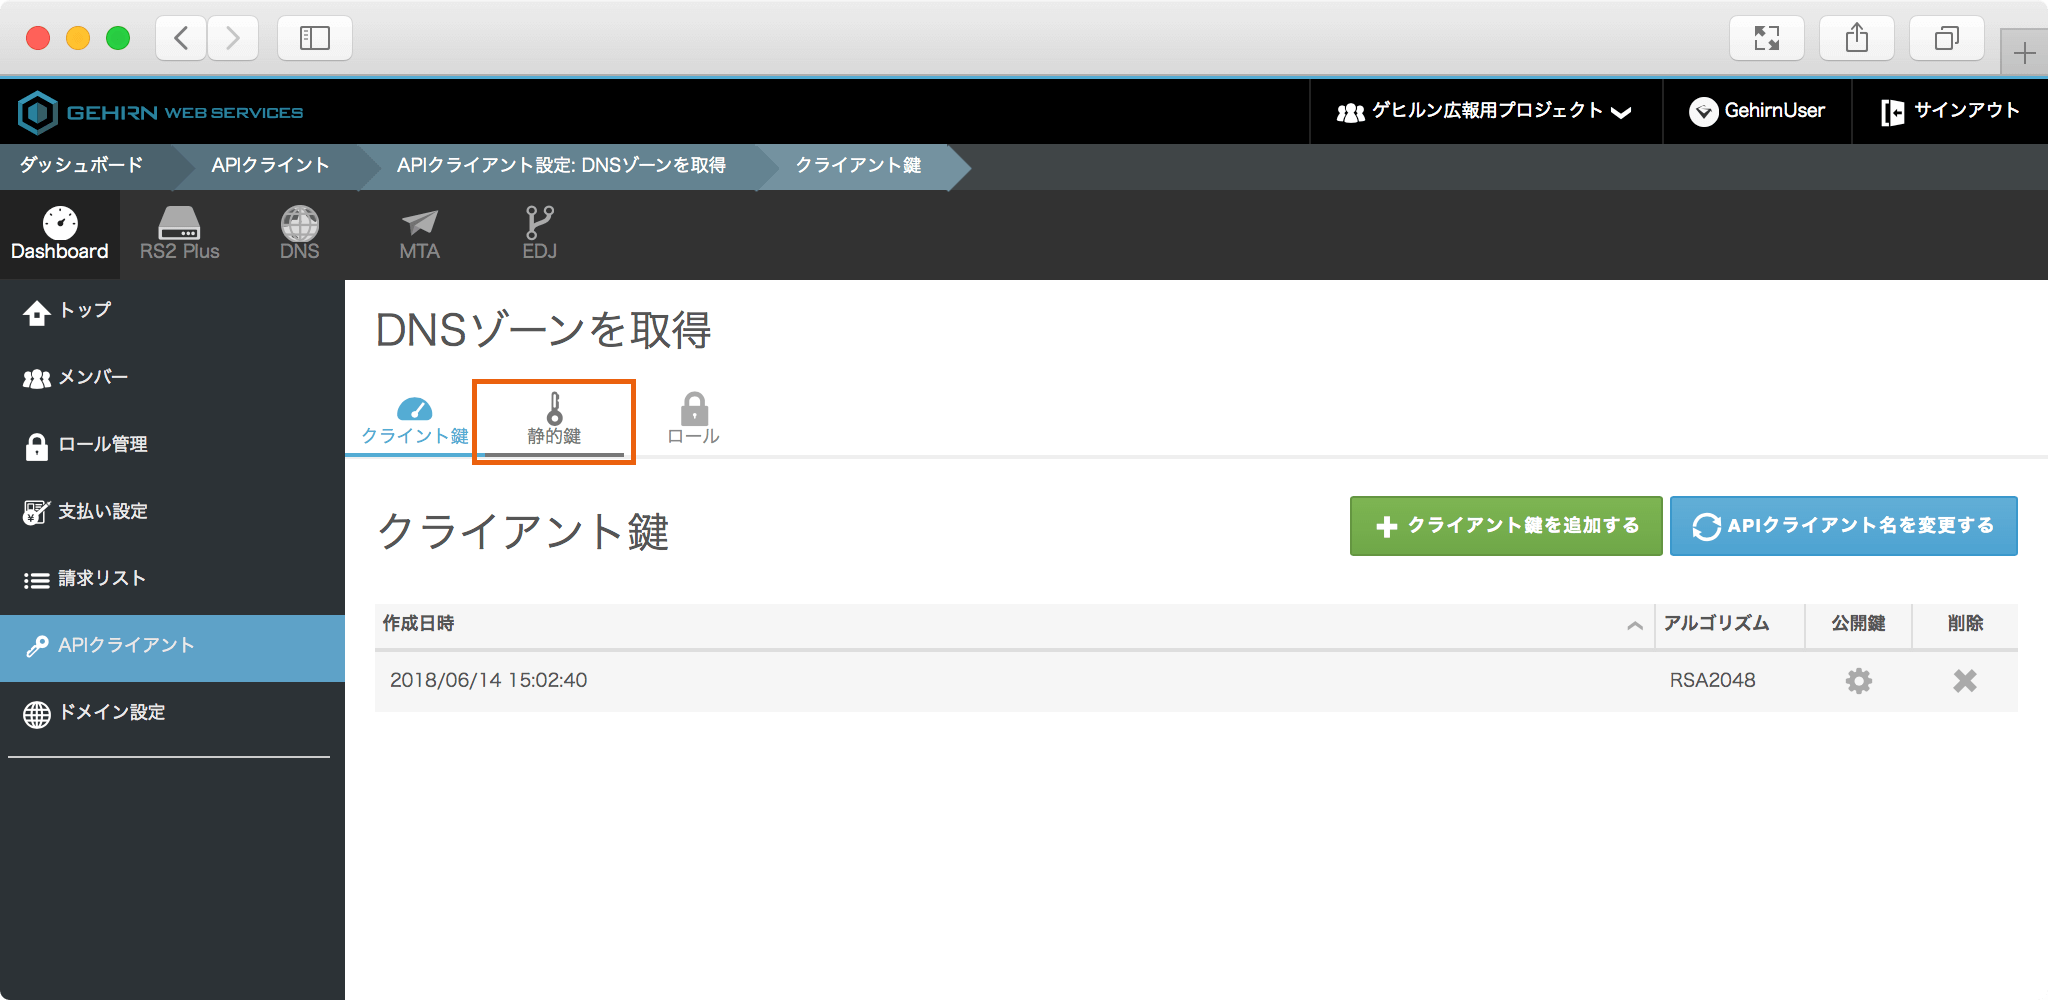
Task: Click the public key gear icon
Action: point(1858,681)
